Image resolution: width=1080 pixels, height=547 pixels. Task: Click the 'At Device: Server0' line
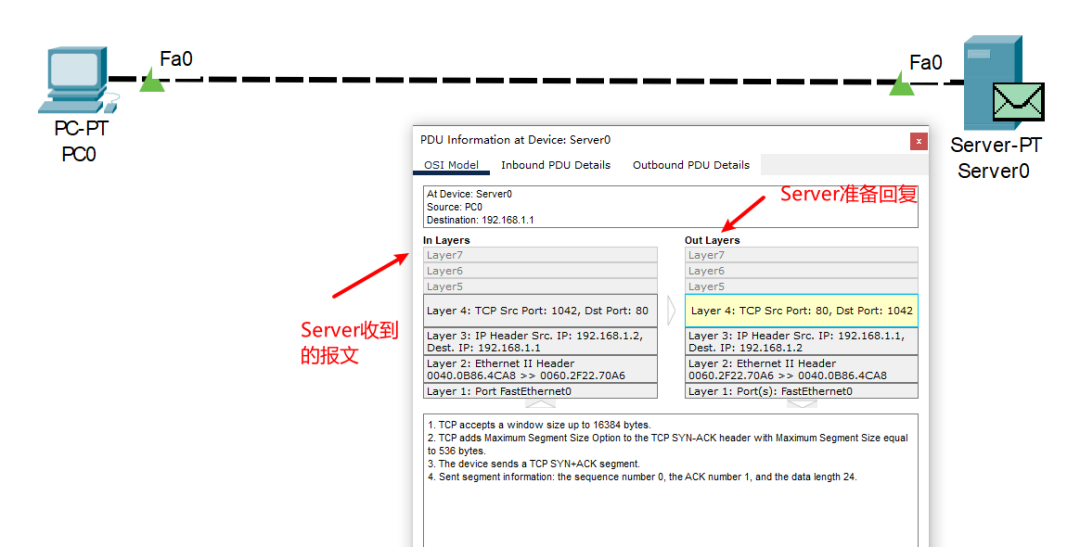(469, 194)
